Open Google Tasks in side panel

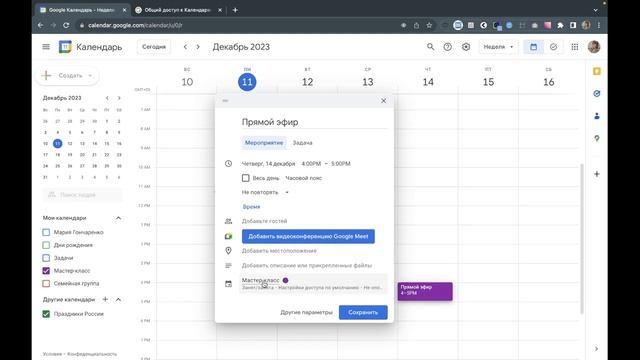coord(597,94)
